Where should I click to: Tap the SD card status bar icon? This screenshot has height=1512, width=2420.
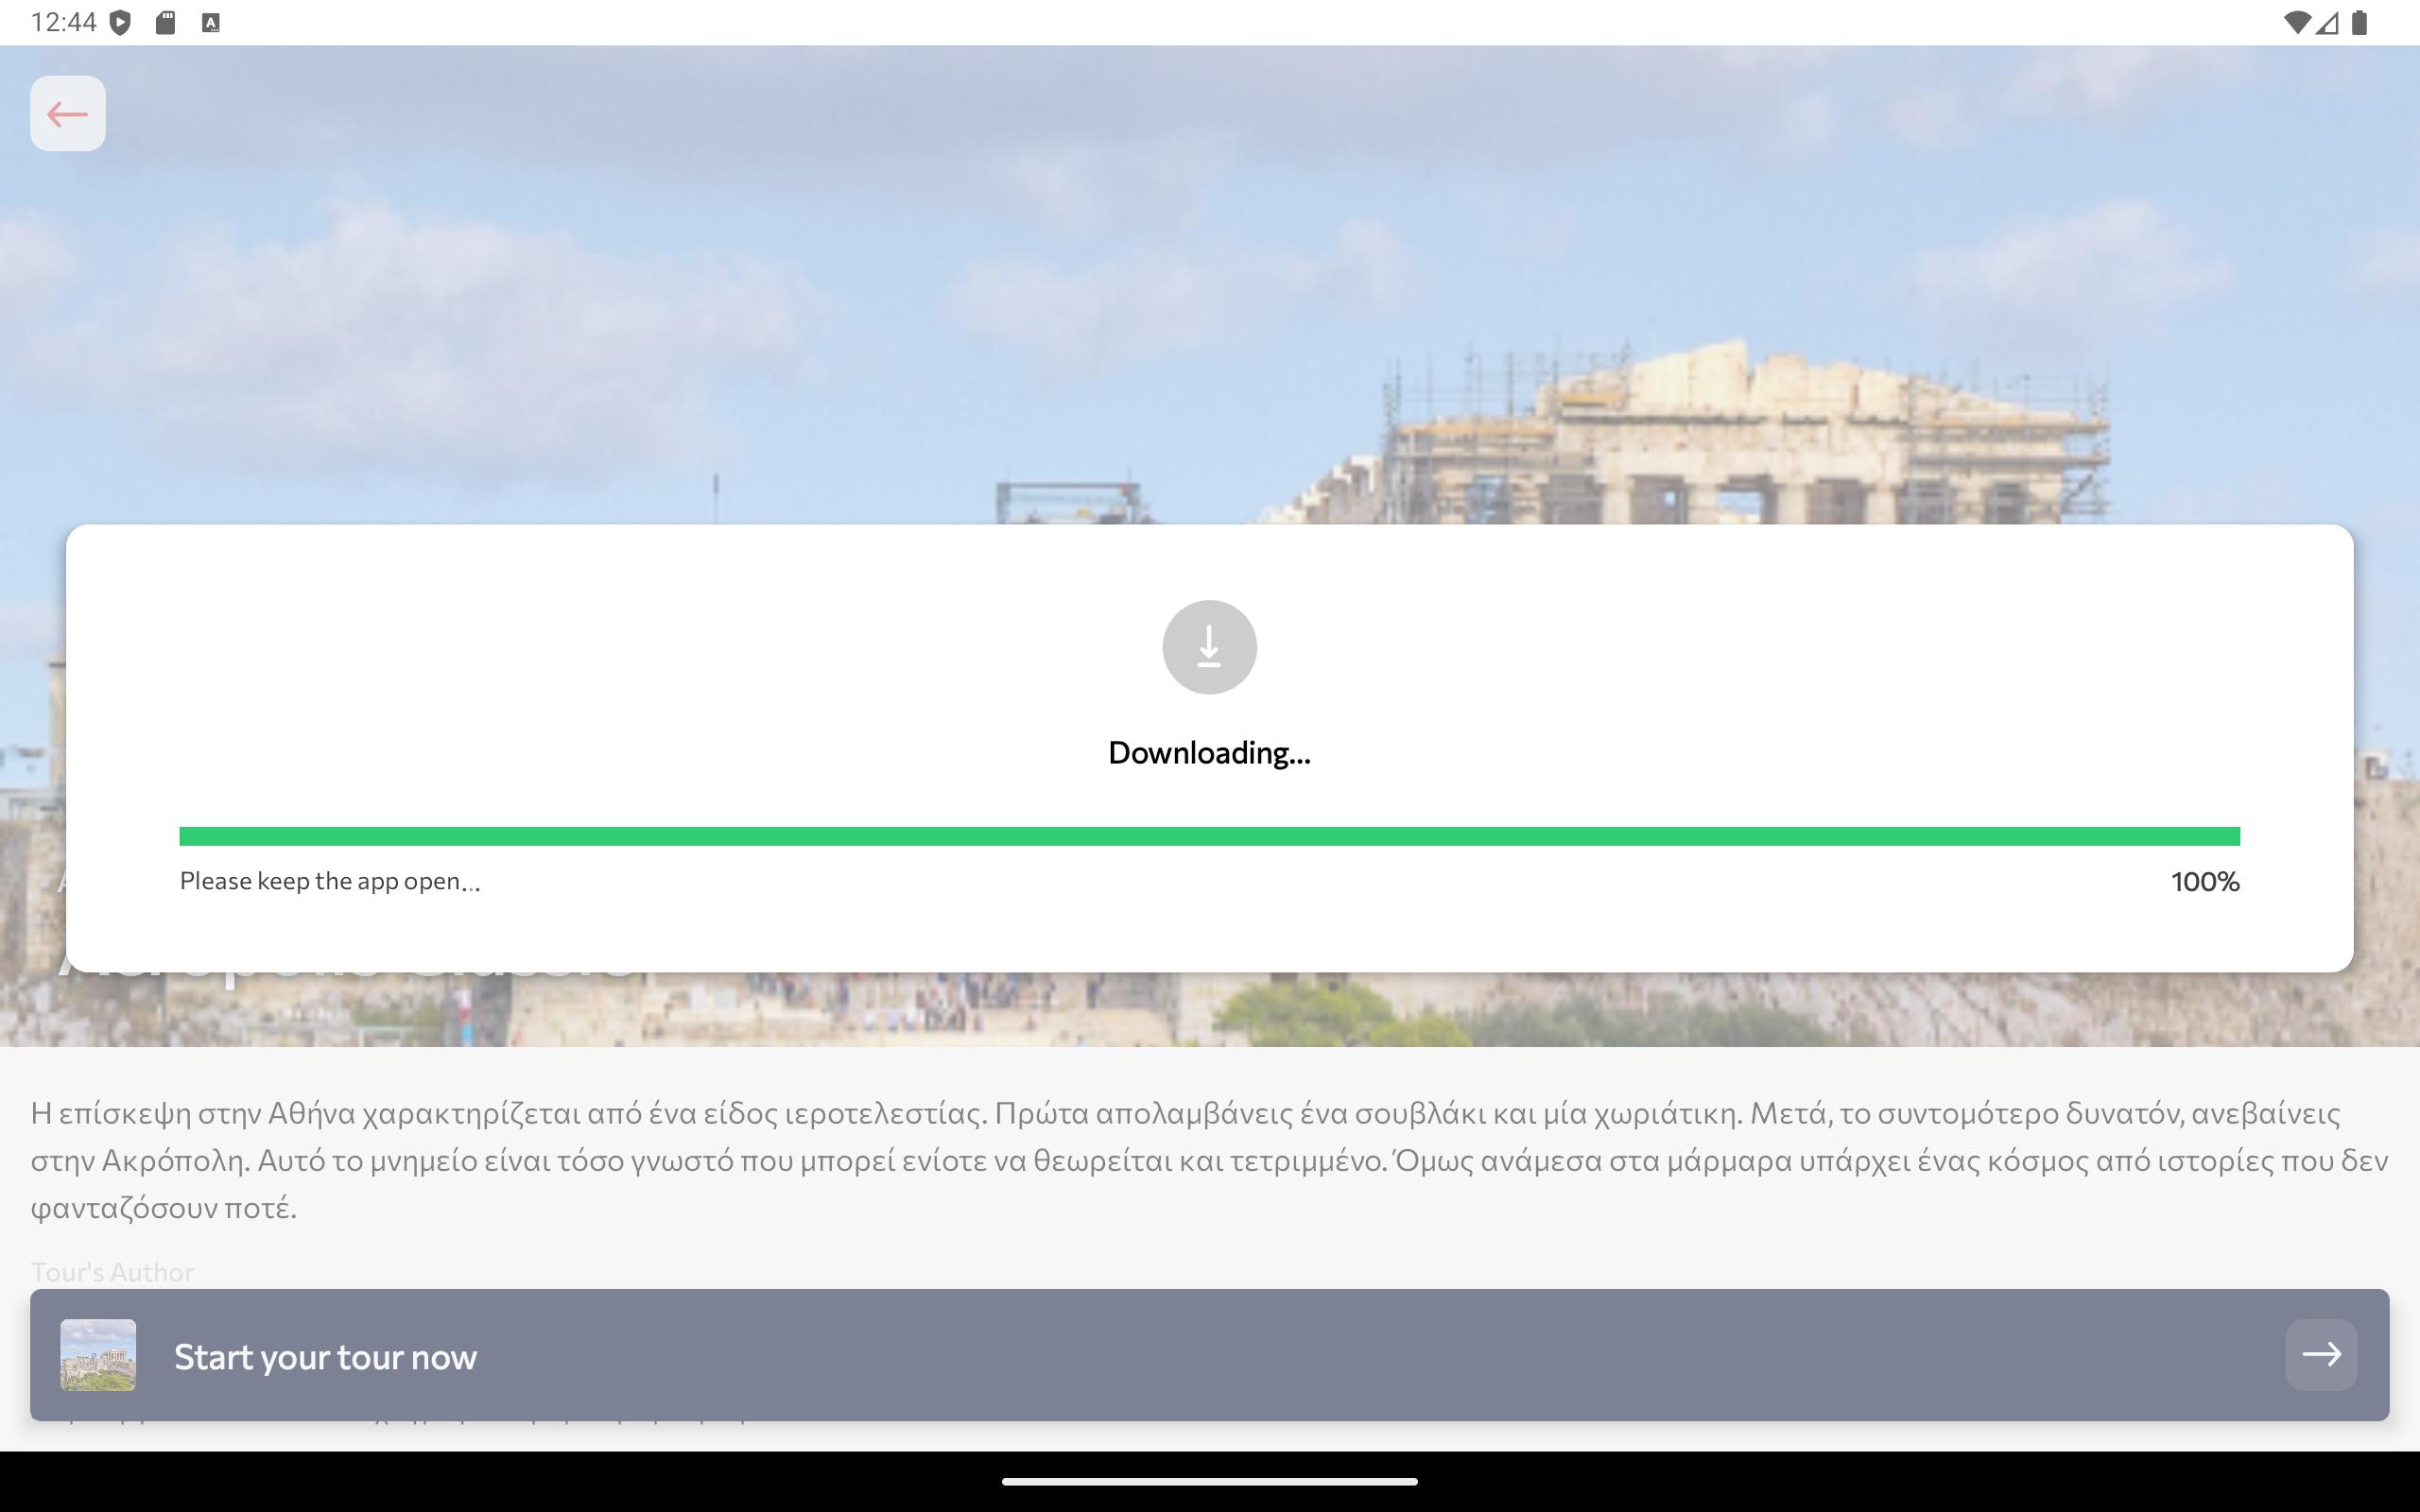coord(166,22)
